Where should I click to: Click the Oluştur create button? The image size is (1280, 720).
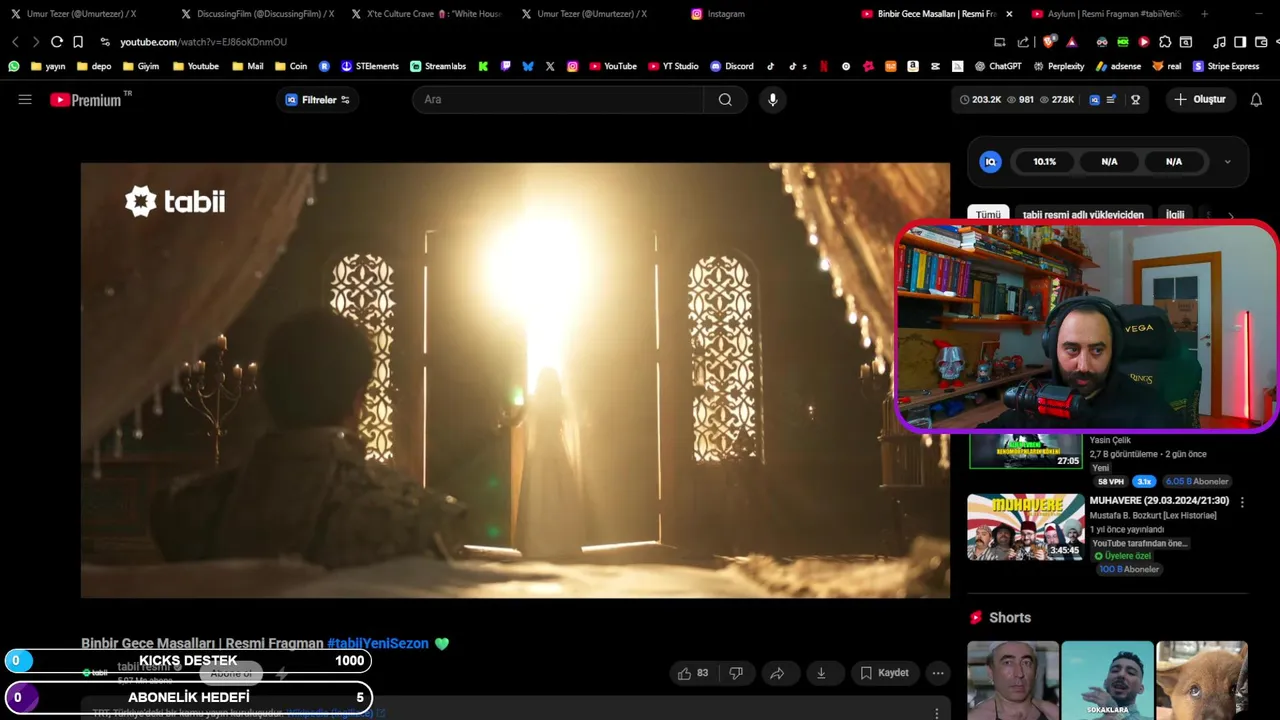pyautogui.click(x=1200, y=100)
